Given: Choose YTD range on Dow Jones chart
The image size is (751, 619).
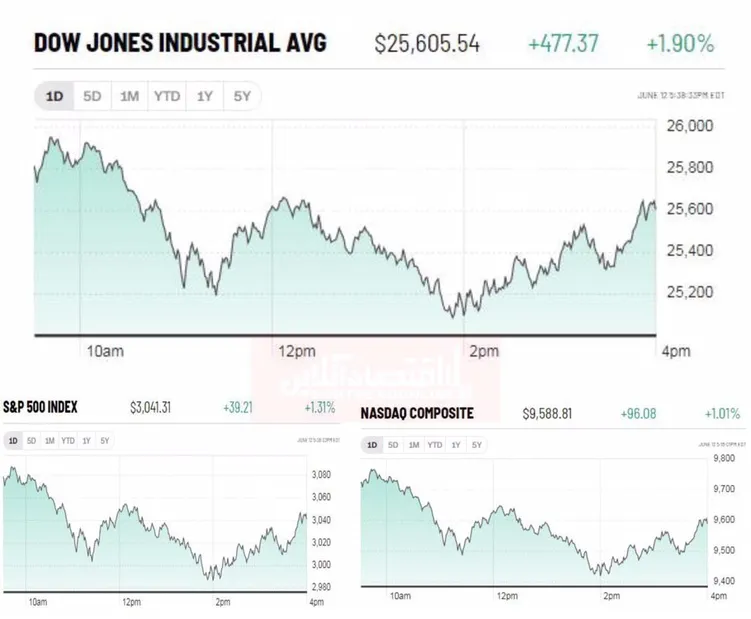Looking at the screenshot, I should pos(167,96).
